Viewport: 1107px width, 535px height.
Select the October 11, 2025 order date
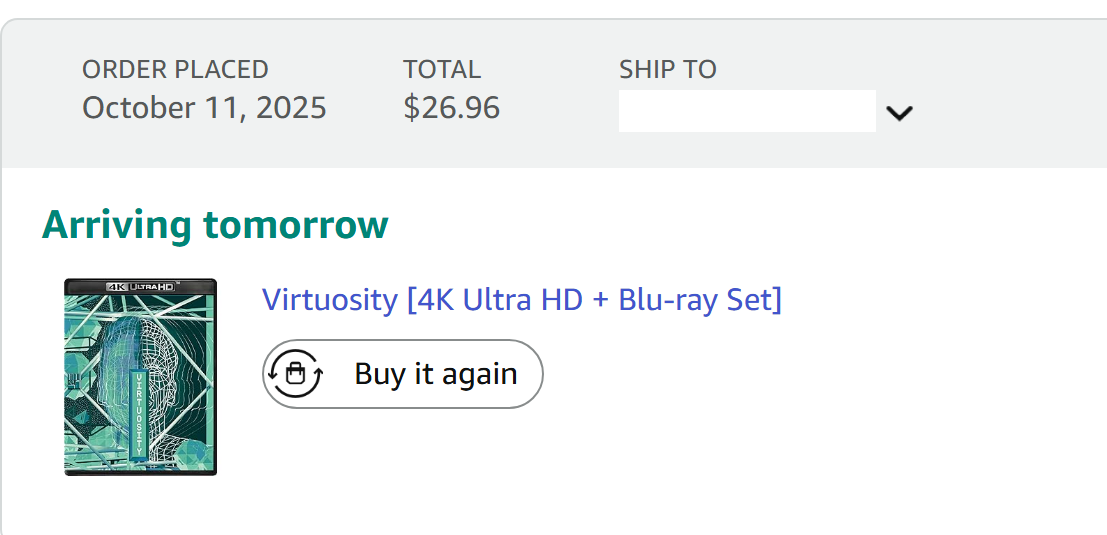coord(204,108)
